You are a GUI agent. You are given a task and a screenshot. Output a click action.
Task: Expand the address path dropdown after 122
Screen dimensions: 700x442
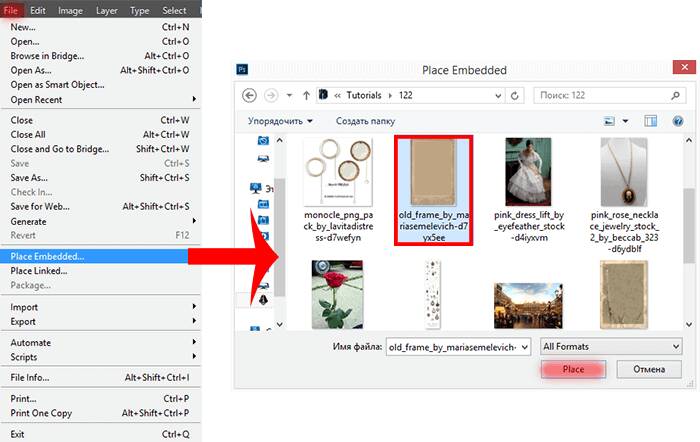coord(498,96)
